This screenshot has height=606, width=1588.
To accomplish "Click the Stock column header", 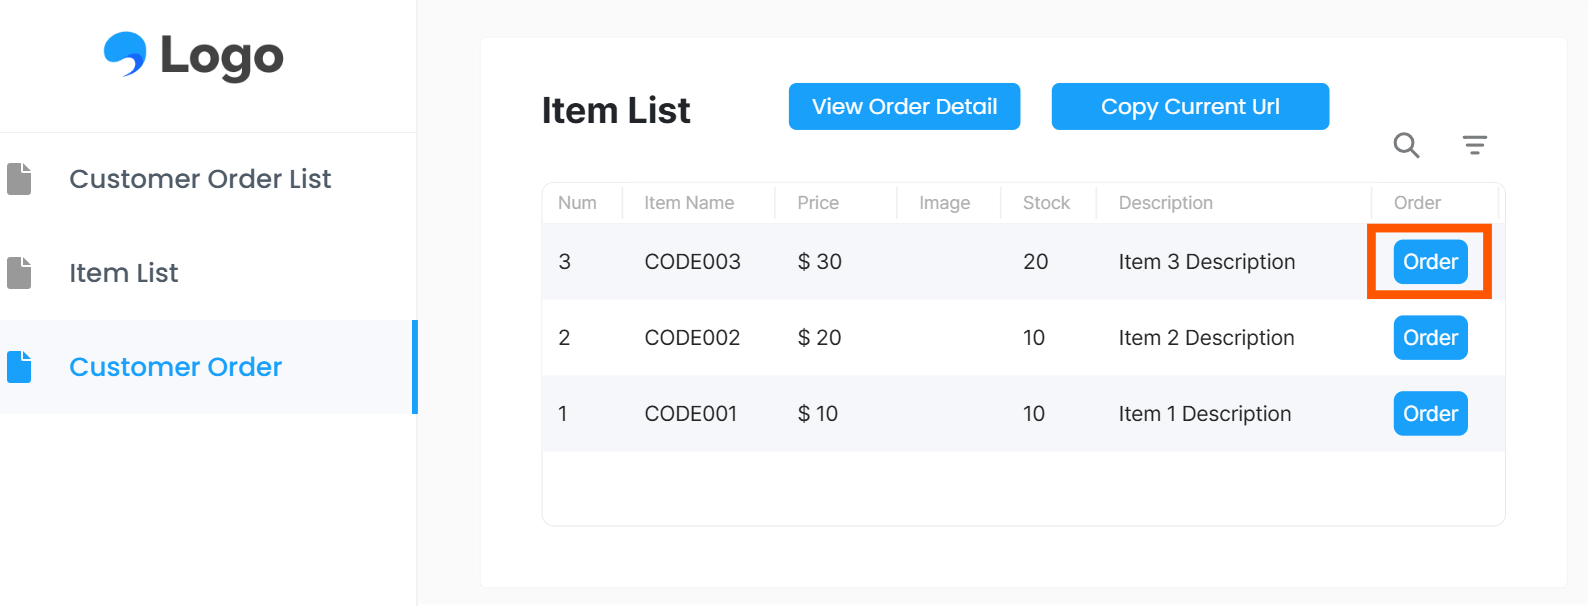I will pyautogui.click(x=1046, y=203).
